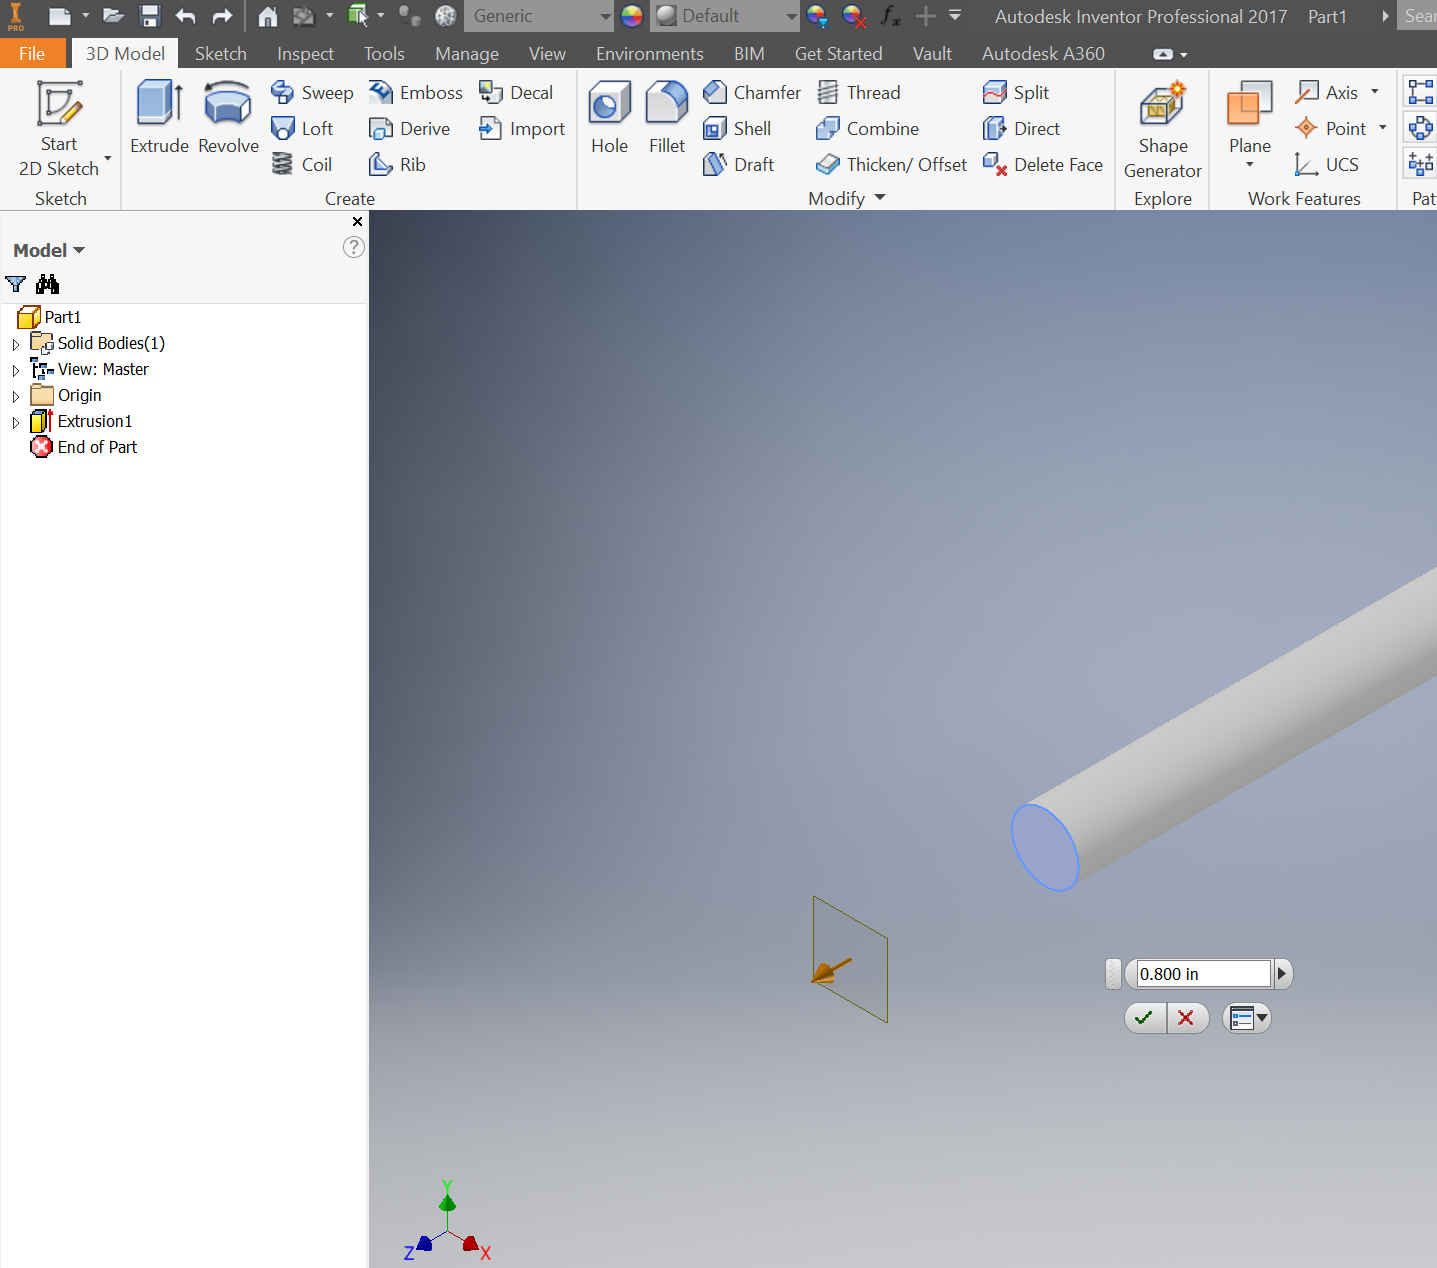Choose the Coil tool
Viewport: 1437px width, 1268px height.
(302, 165)
